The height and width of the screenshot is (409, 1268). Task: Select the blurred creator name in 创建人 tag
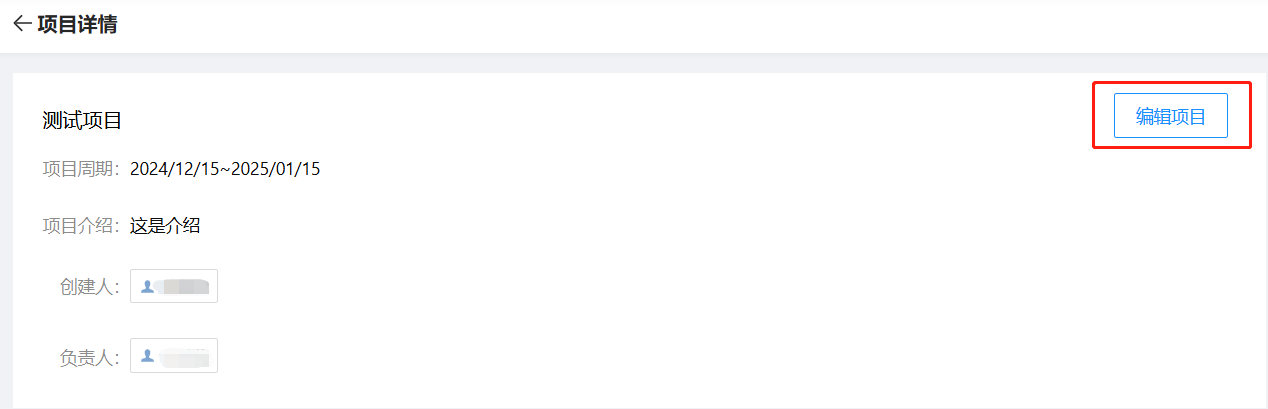pyautogui.click(x=182, y=286)
